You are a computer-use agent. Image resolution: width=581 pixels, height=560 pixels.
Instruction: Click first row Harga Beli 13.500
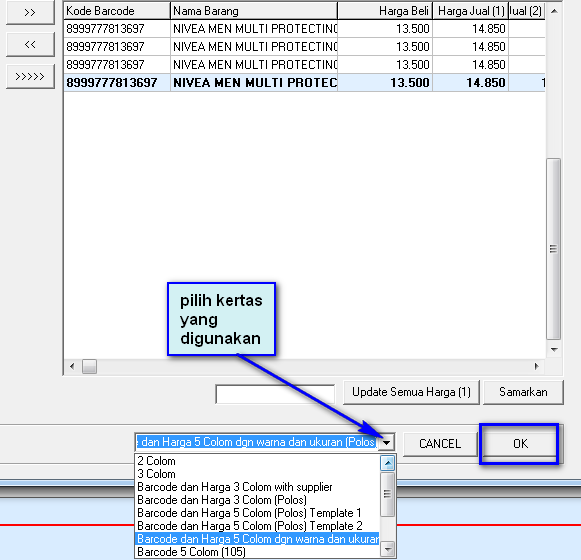pyautogui.click(x=385, y=29)
